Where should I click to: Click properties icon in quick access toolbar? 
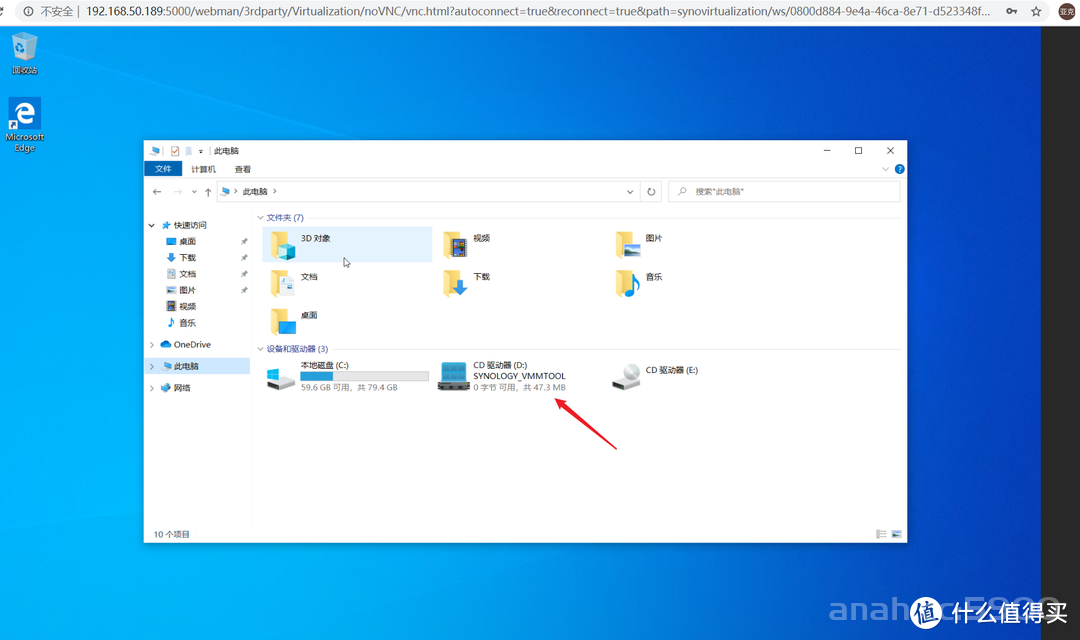tap(175, 151)
